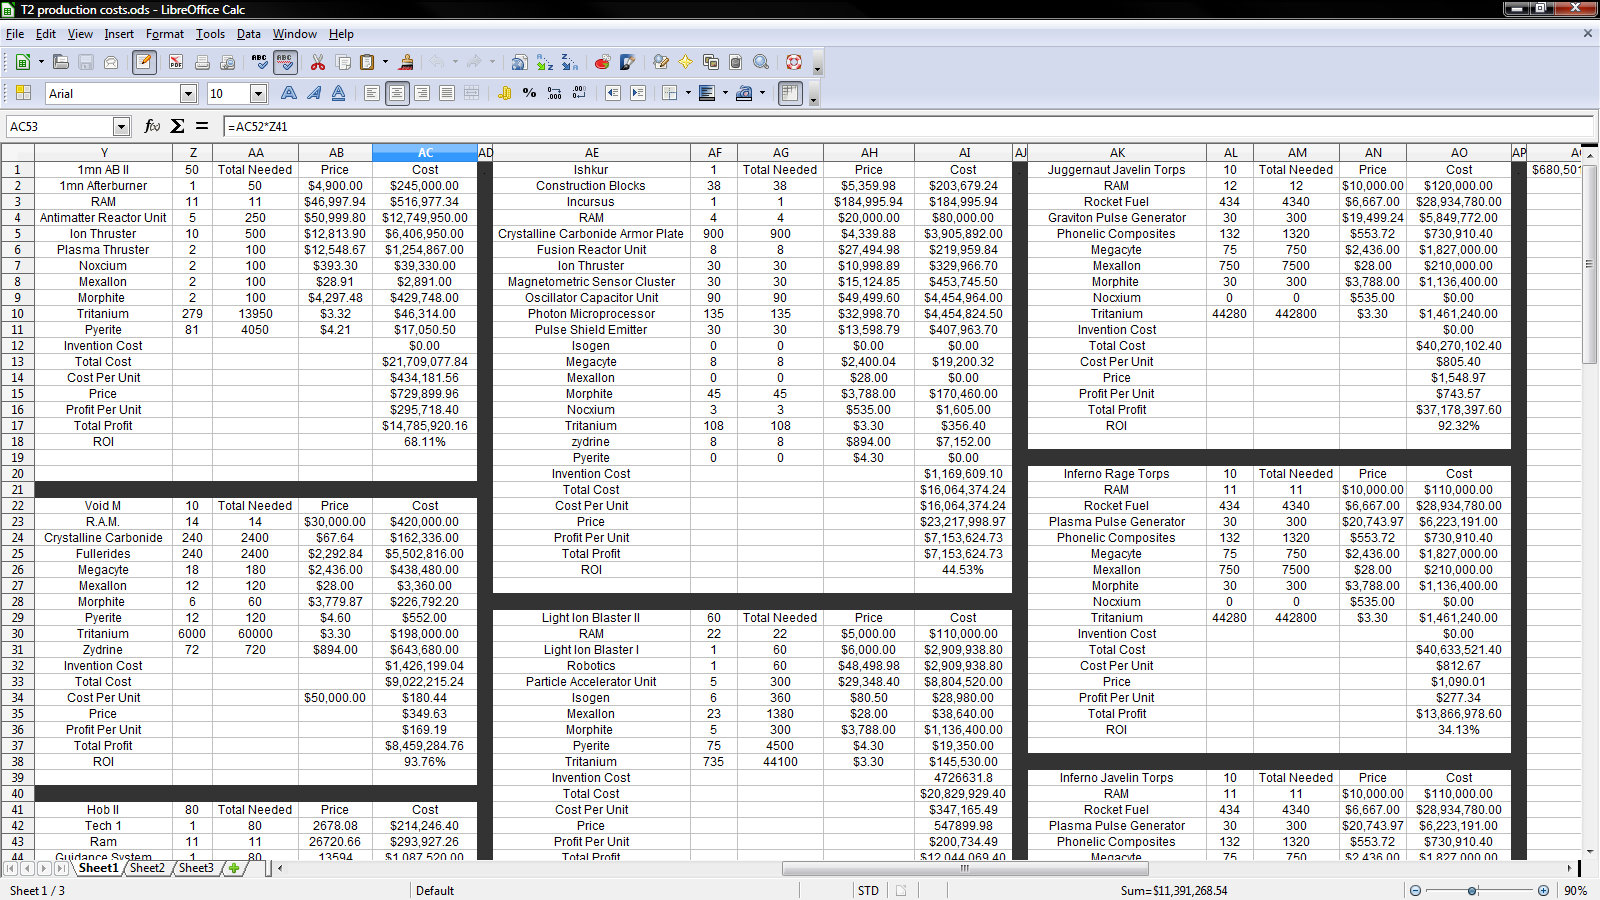
Task: Insert a Hyperlink
Action: click(x=519, y=62)
